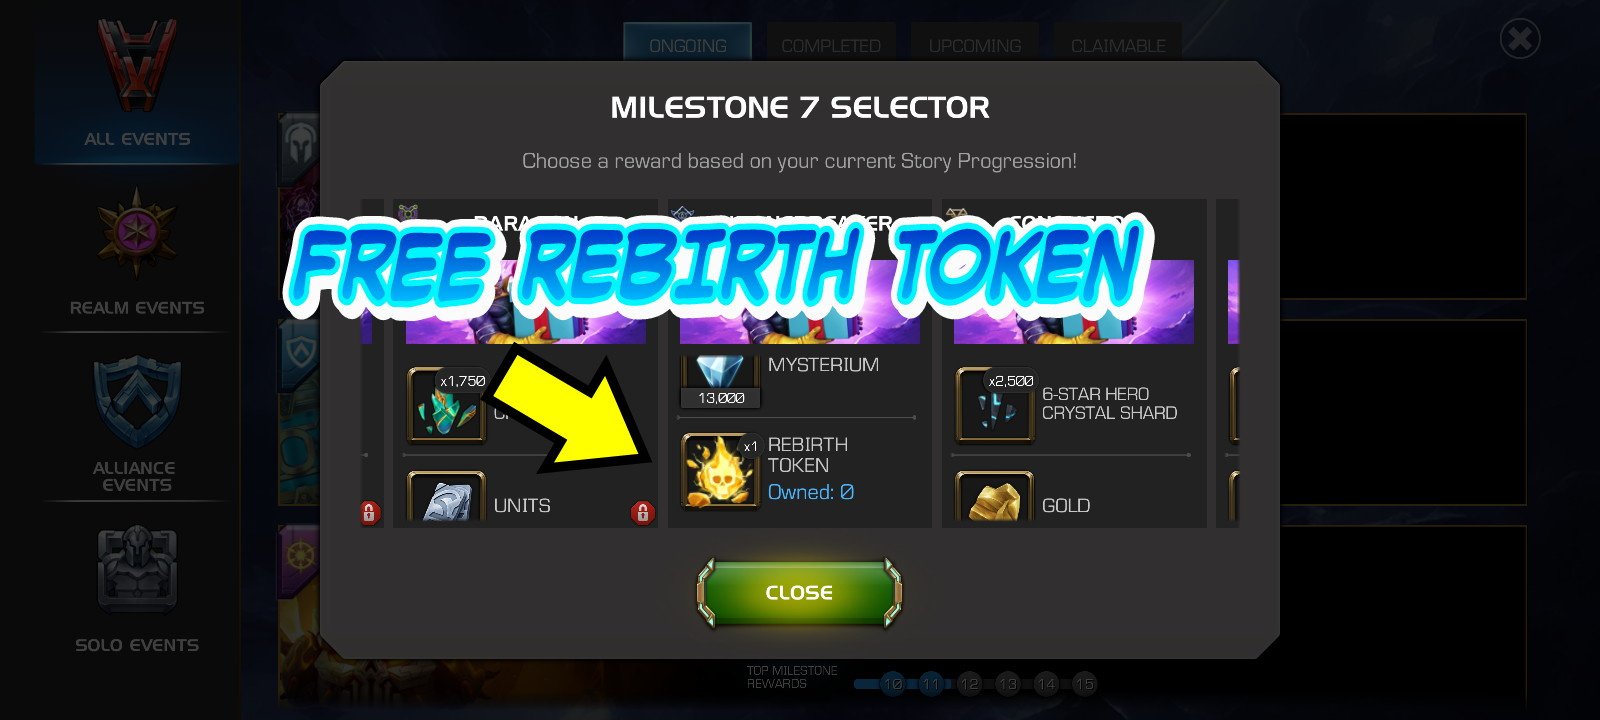Tap the red lock at the left edge

(x=370, y=513)
